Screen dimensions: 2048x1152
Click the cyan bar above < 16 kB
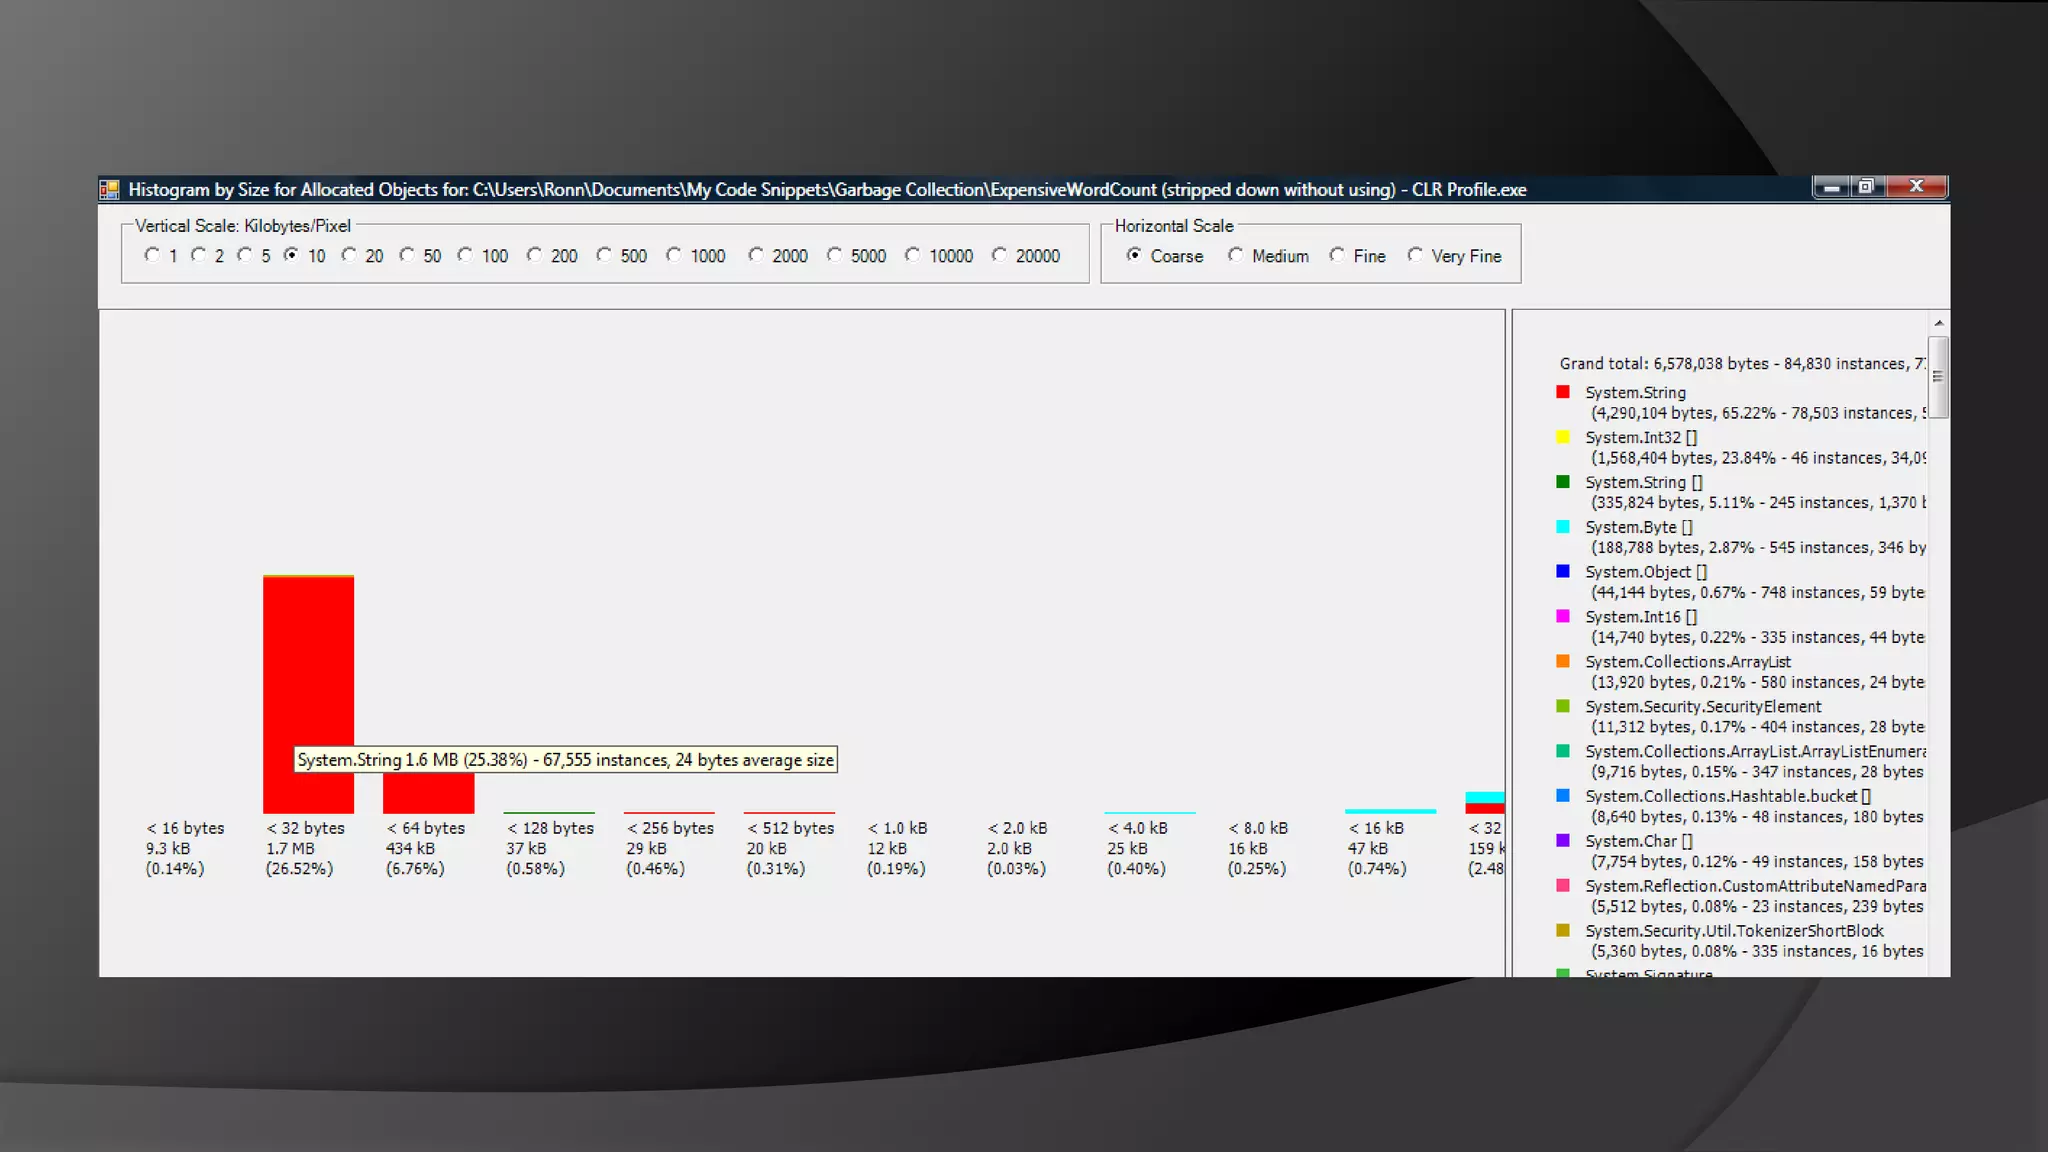click(1390, 811)
